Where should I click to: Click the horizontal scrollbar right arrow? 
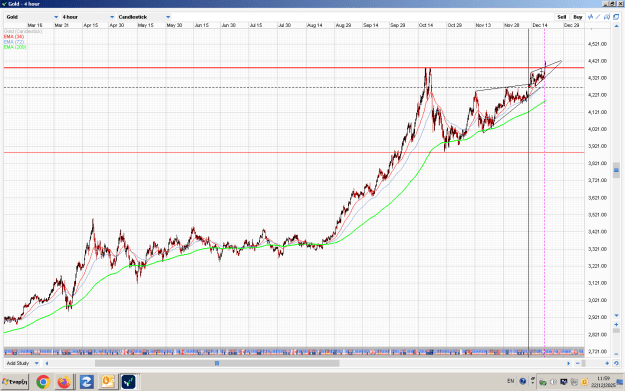568,363
